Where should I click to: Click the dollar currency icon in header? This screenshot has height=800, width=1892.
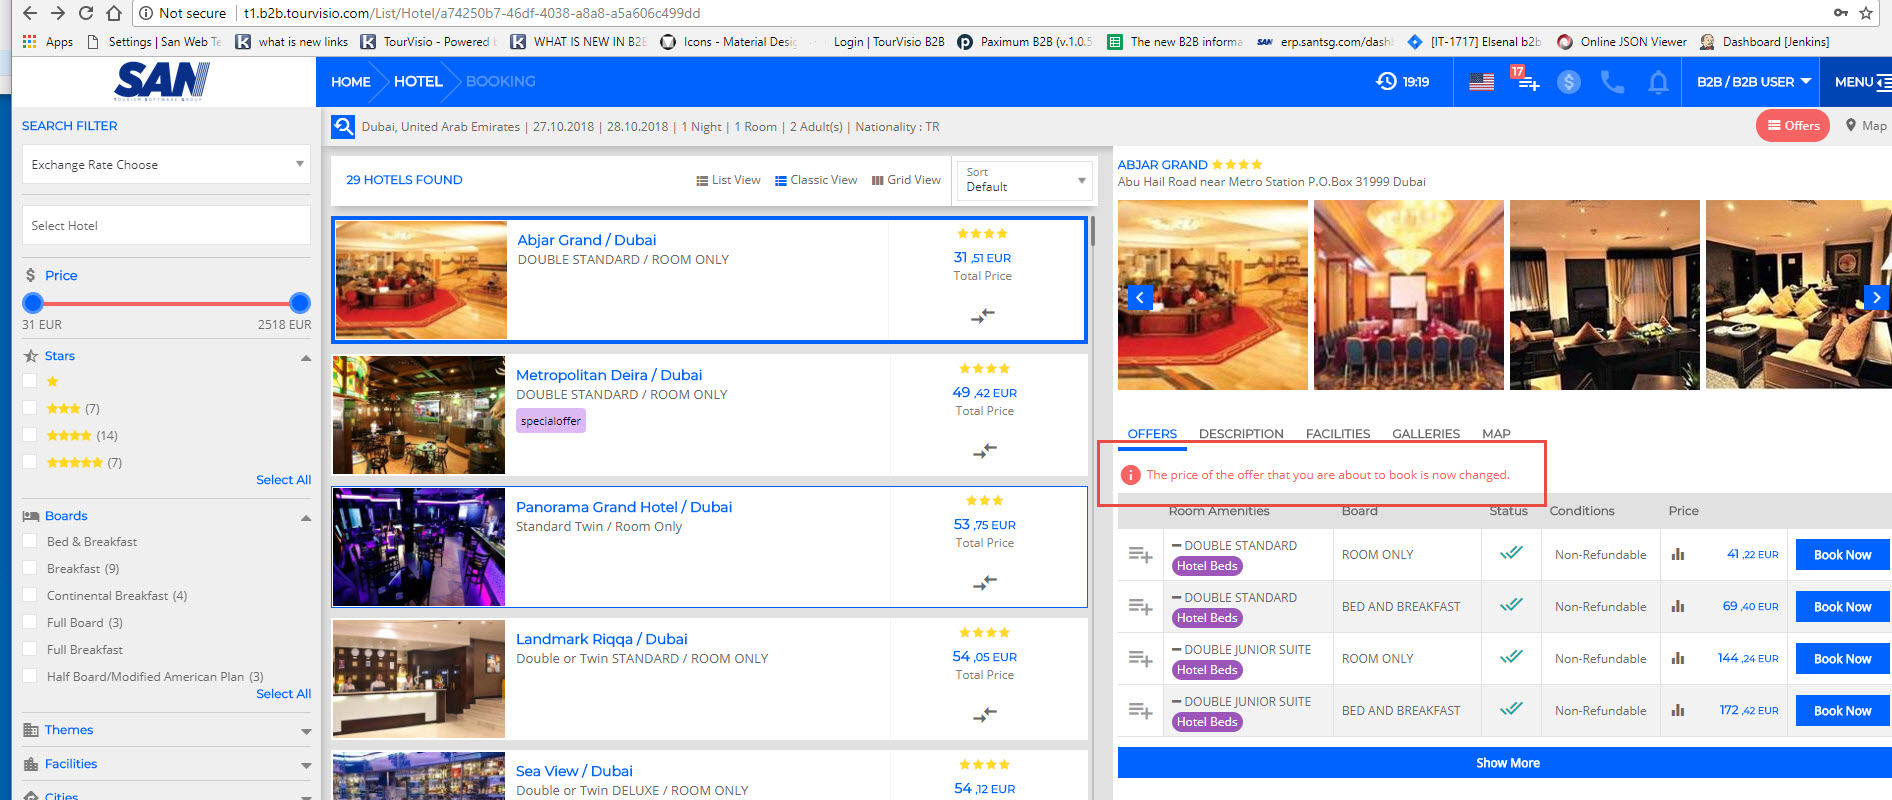[1569, 82]
